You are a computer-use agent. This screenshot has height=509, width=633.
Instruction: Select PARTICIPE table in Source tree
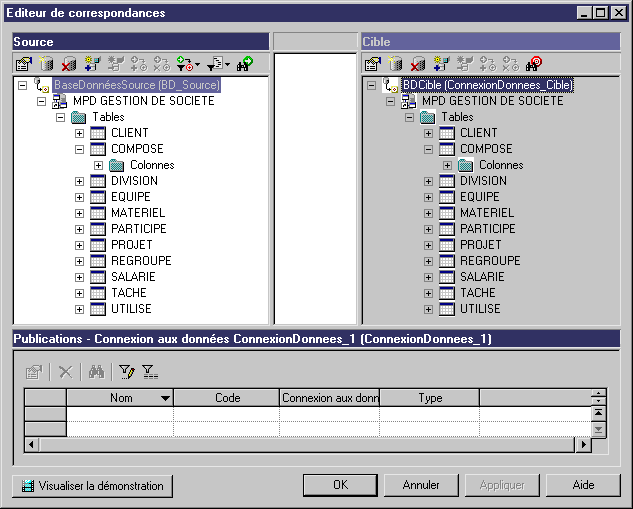click(x=138, y=229)
